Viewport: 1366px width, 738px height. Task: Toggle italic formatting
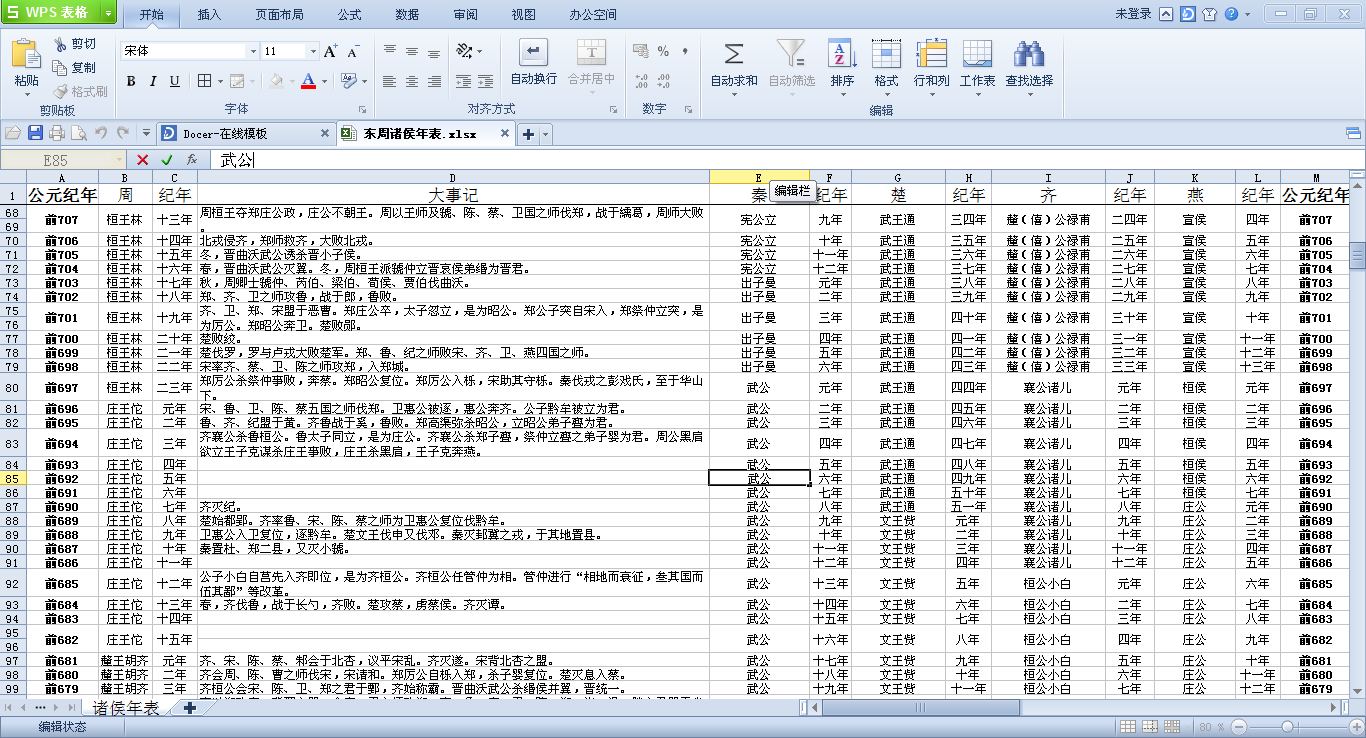[153, 81]
